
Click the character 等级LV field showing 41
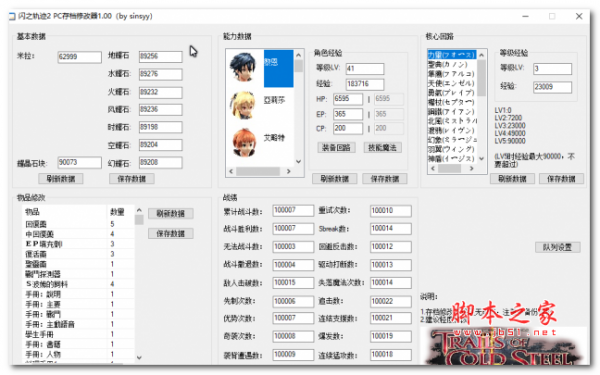[x=365, y=69]
